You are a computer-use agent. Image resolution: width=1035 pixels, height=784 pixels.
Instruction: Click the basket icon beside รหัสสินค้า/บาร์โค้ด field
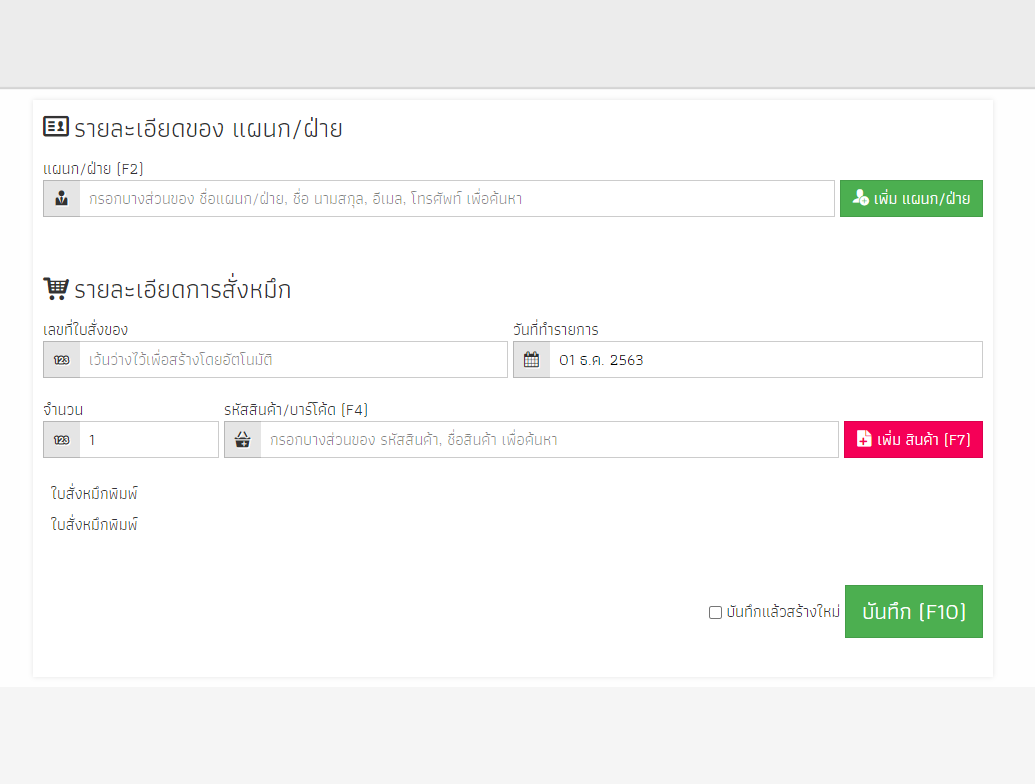[242, 440]
